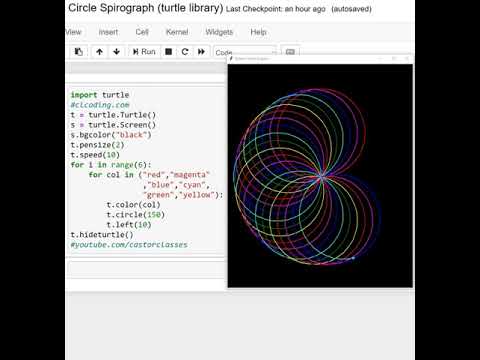Click the 't = turtle.Turtle()' line
The width and height of the screenshot is (480, 360).
113,115
